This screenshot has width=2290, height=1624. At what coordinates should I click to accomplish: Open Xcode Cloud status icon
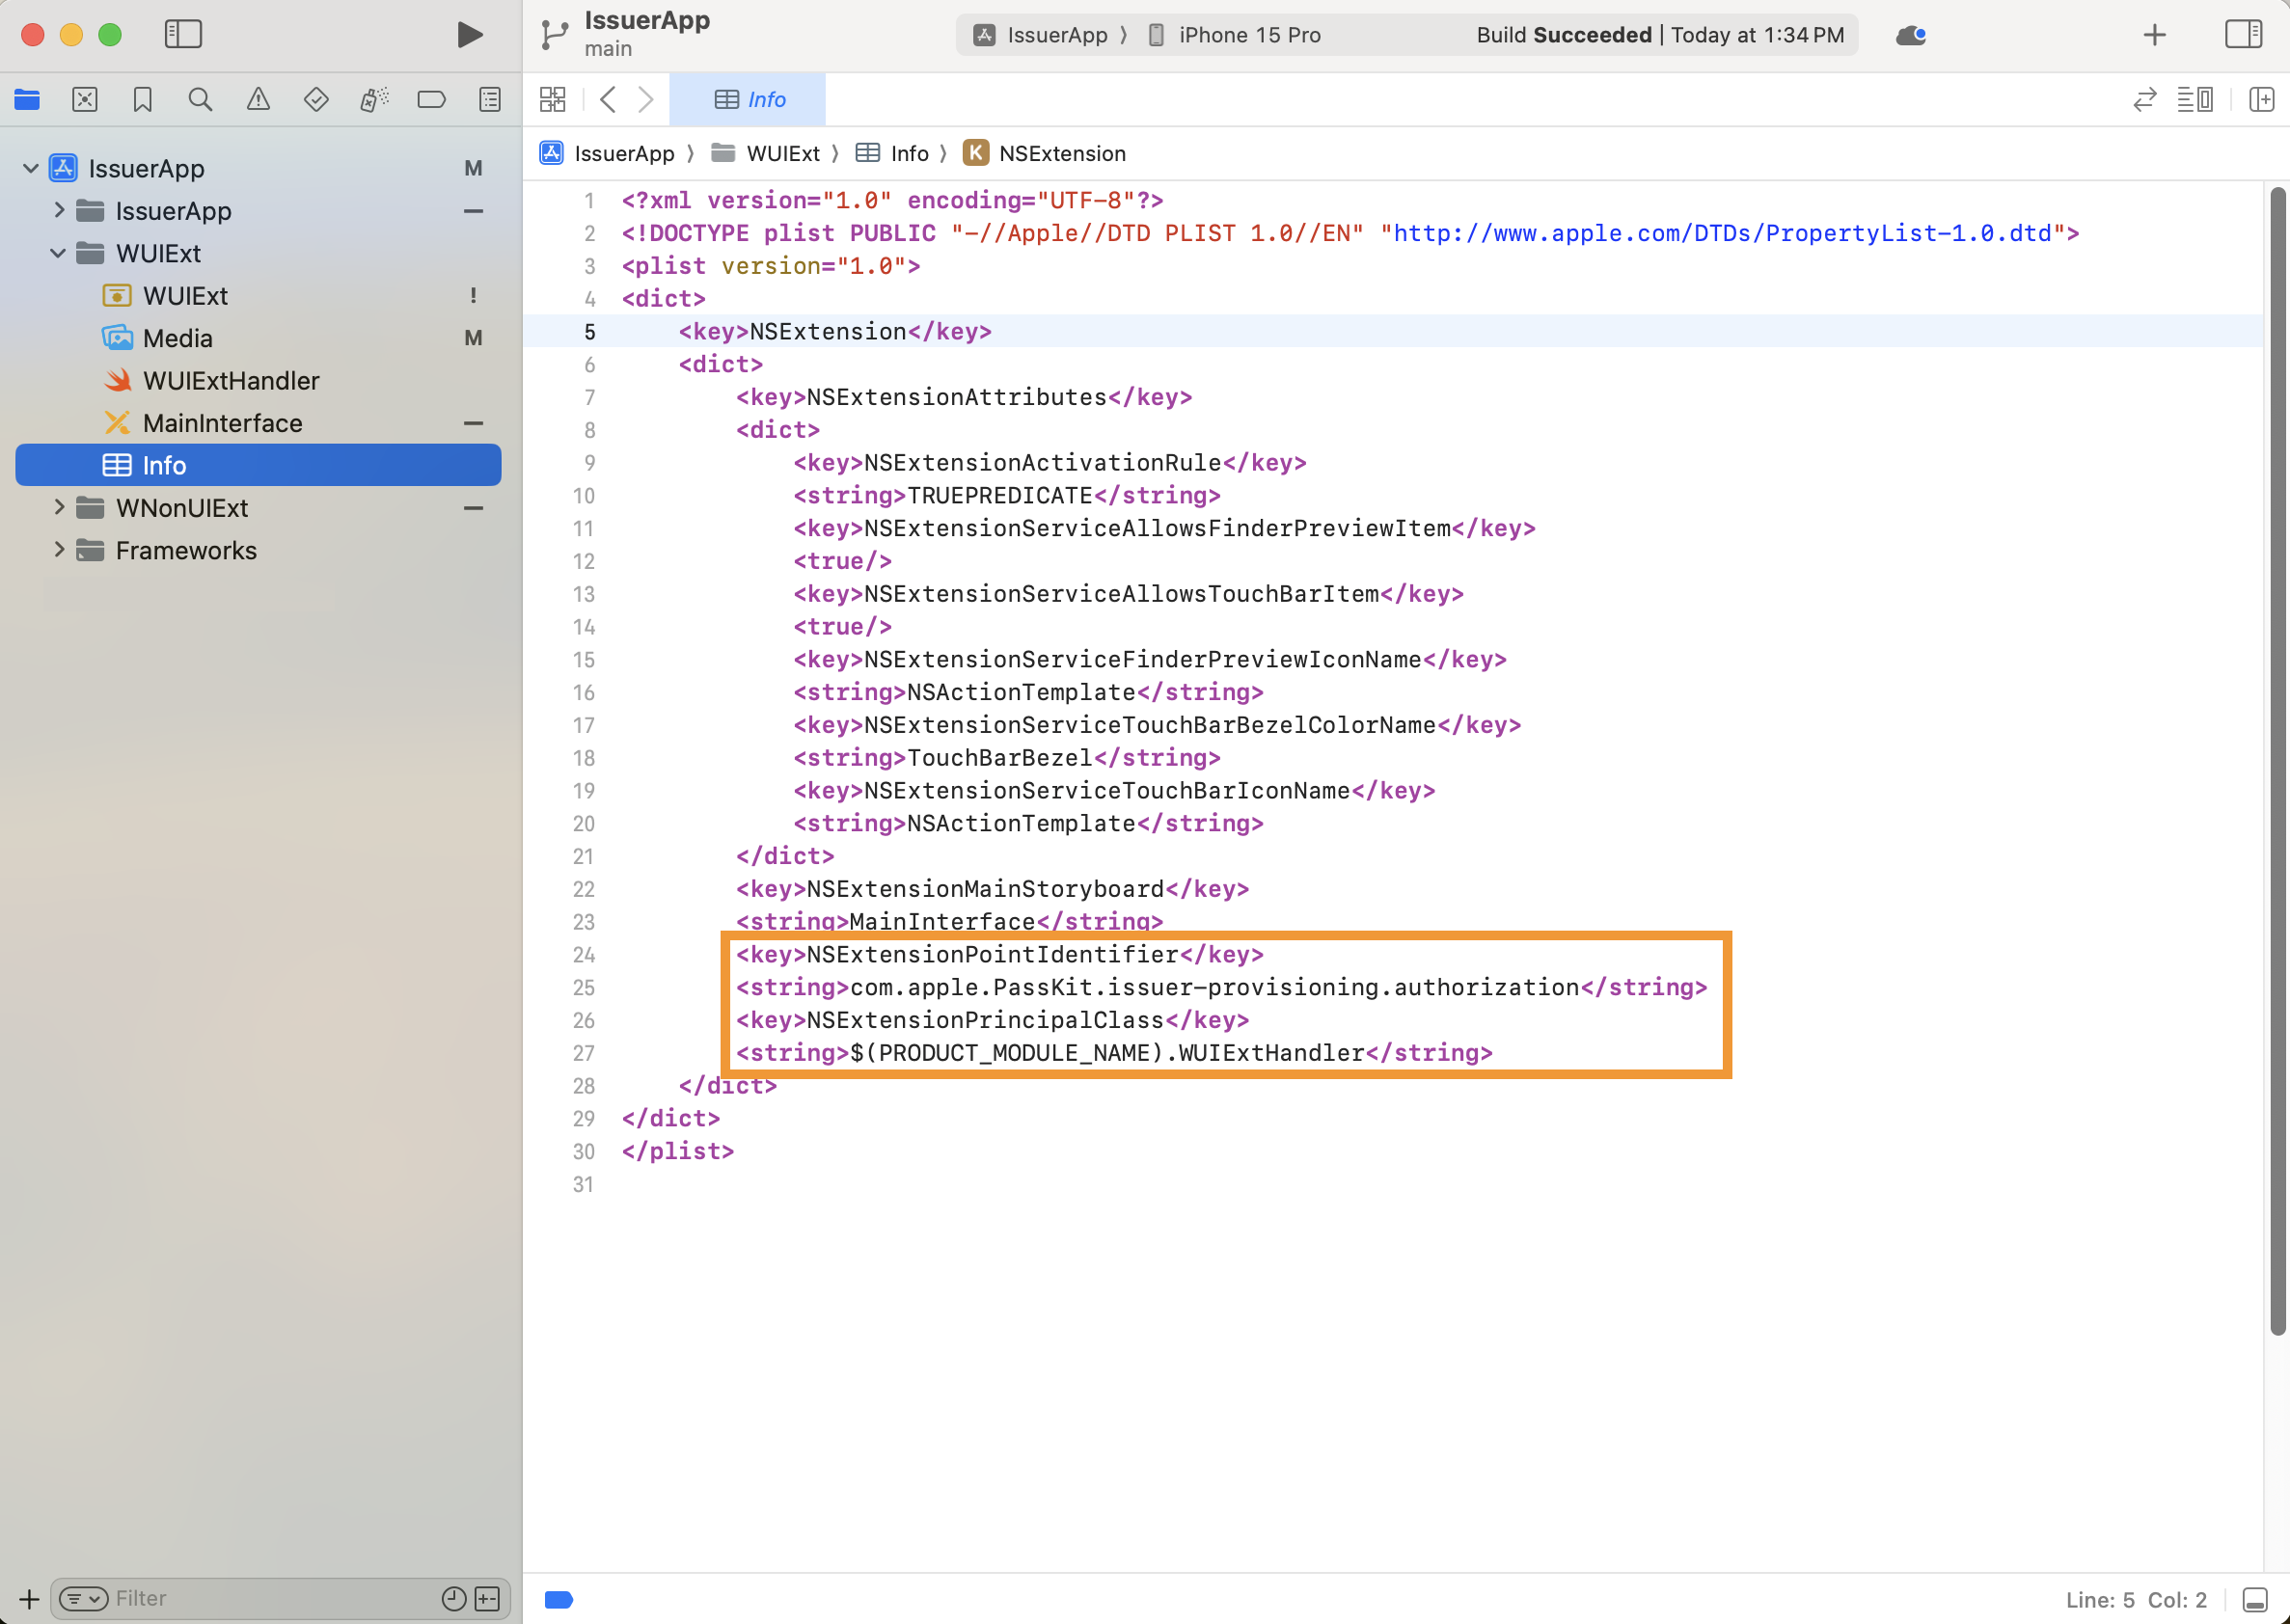coord(1910,35)
